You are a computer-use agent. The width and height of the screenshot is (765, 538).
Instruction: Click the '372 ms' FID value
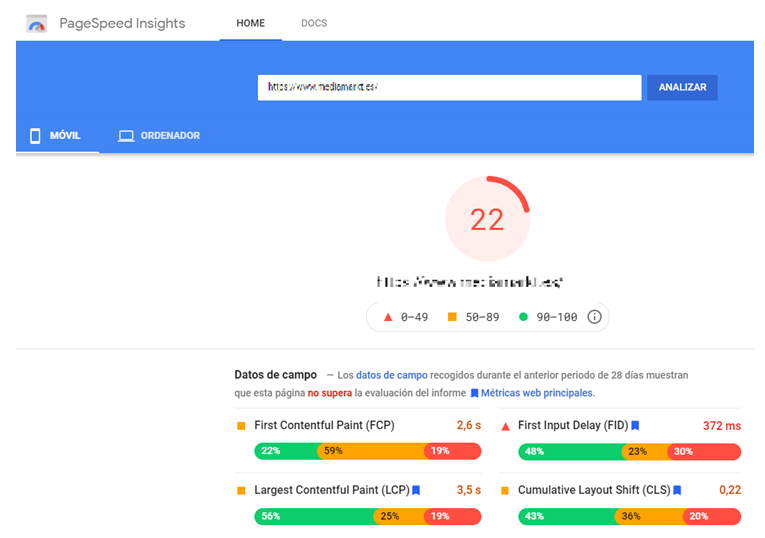(722, 426)
